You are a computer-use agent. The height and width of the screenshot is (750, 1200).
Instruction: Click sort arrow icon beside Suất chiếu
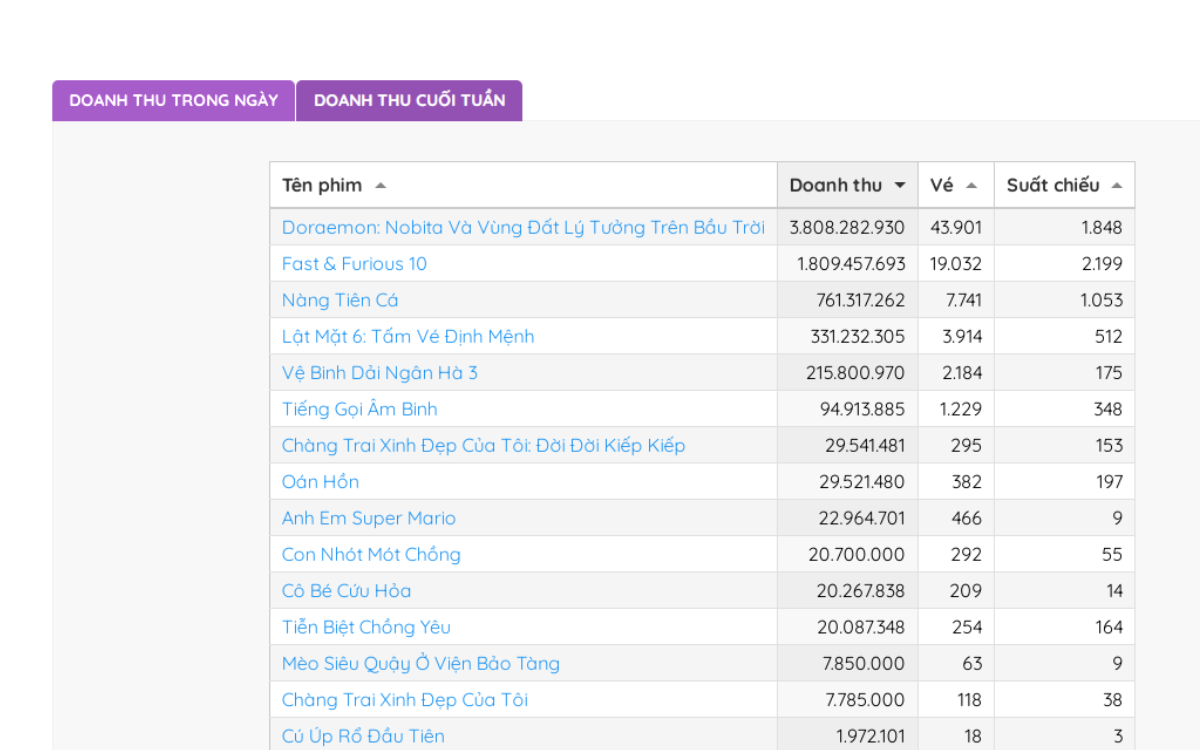[x=1116, y=186]
